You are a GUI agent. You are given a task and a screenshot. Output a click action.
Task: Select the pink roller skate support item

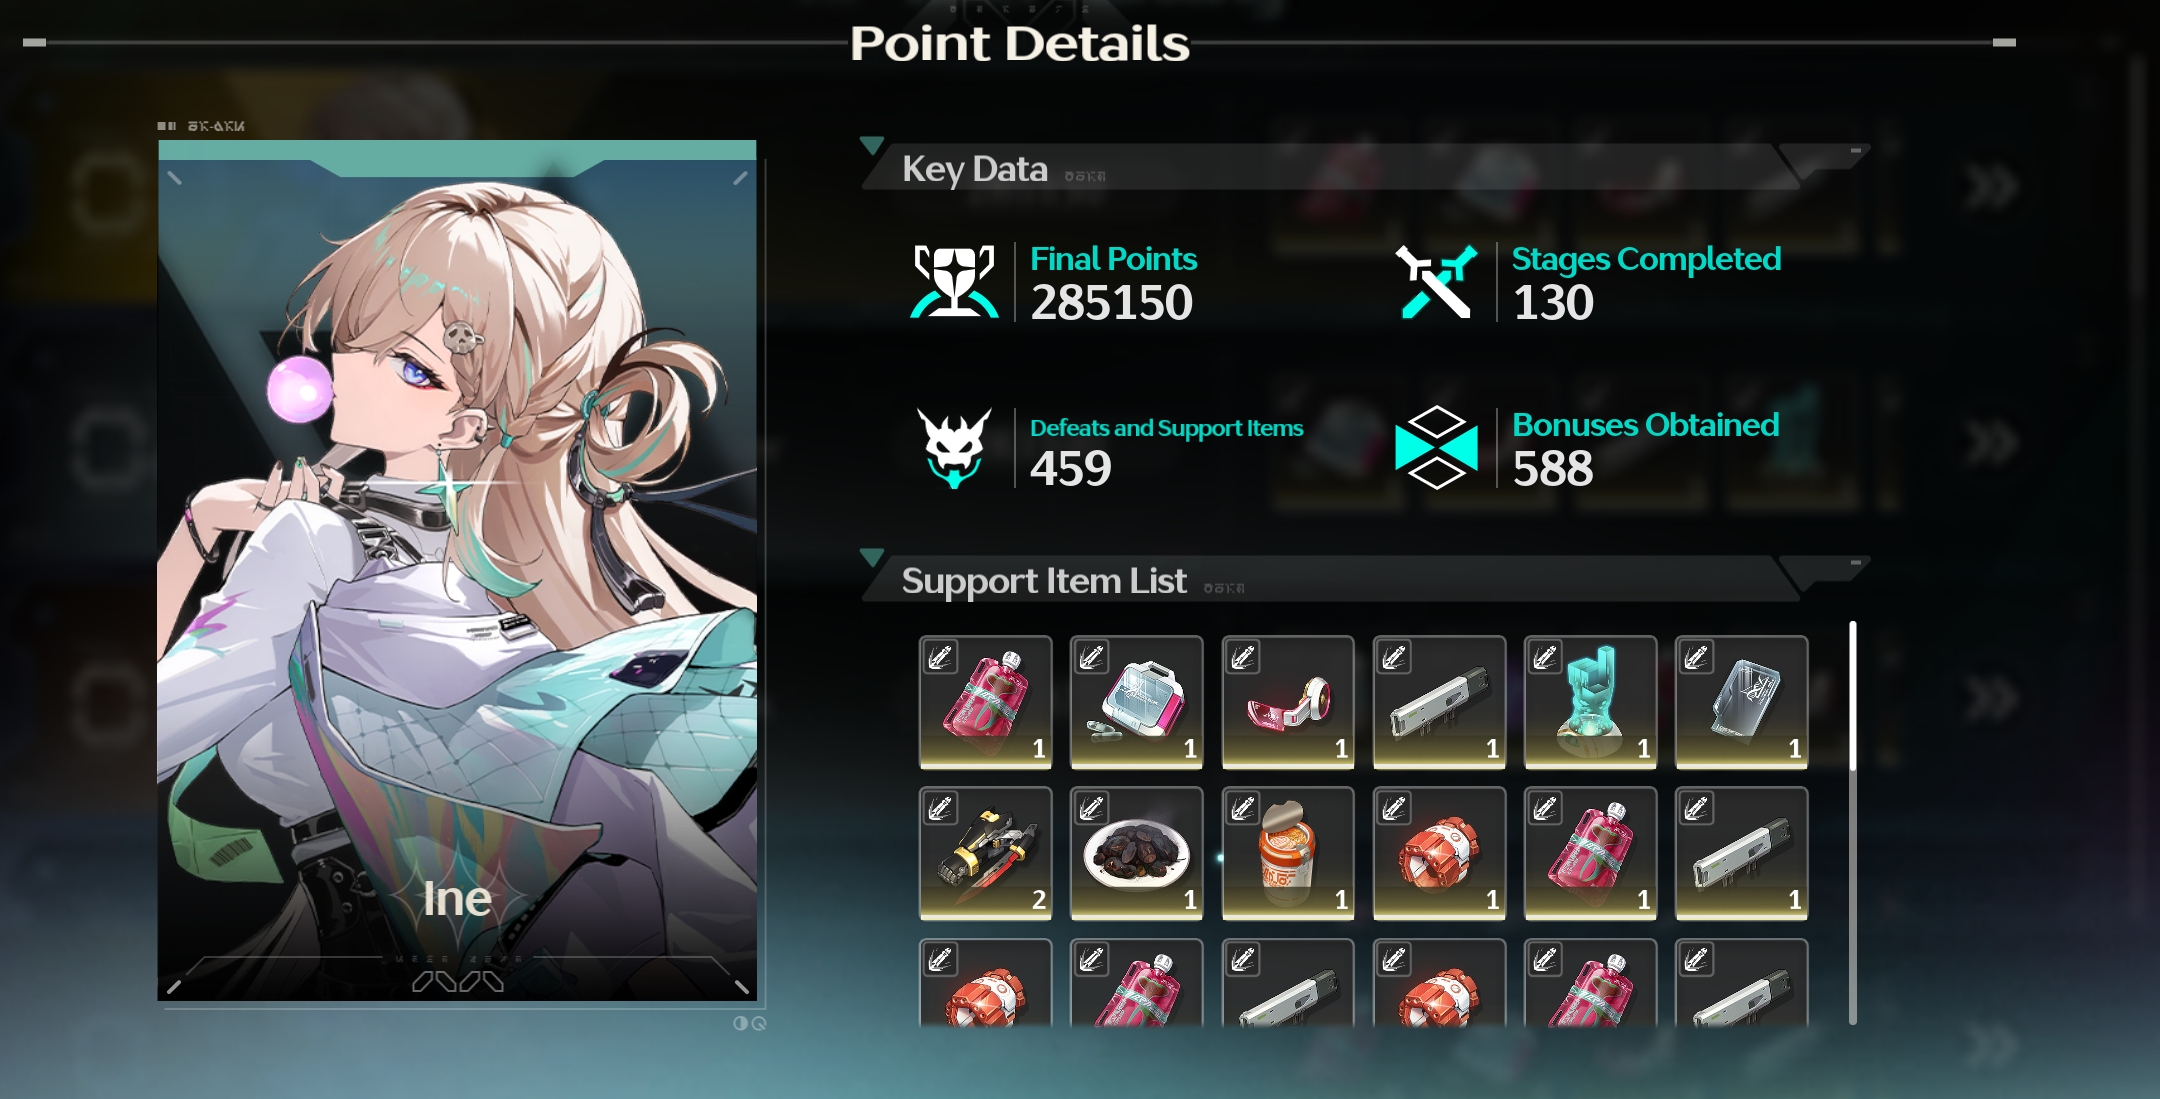tap(1288, 702)
